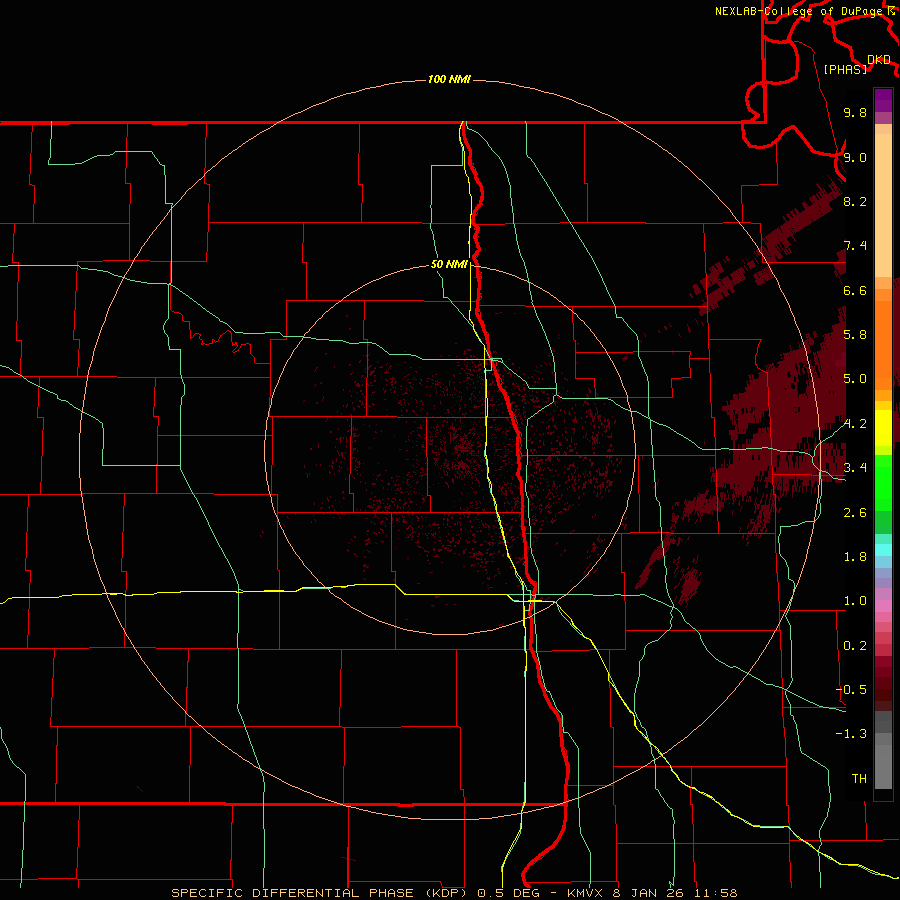Viewport: 900px width, 900px height.
Task: Click the bright orange band on the color bar
Action: pos(883,344)
